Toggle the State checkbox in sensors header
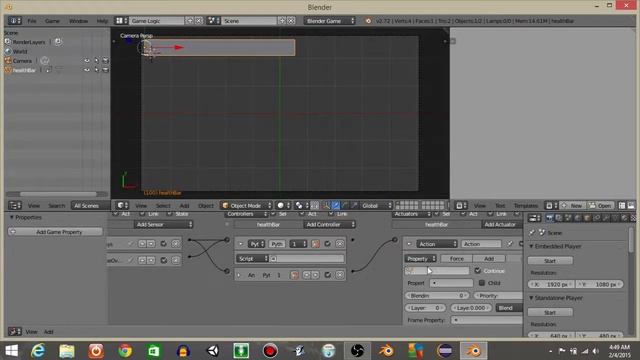This screenshot has height=360, width=640. (169, 214)
